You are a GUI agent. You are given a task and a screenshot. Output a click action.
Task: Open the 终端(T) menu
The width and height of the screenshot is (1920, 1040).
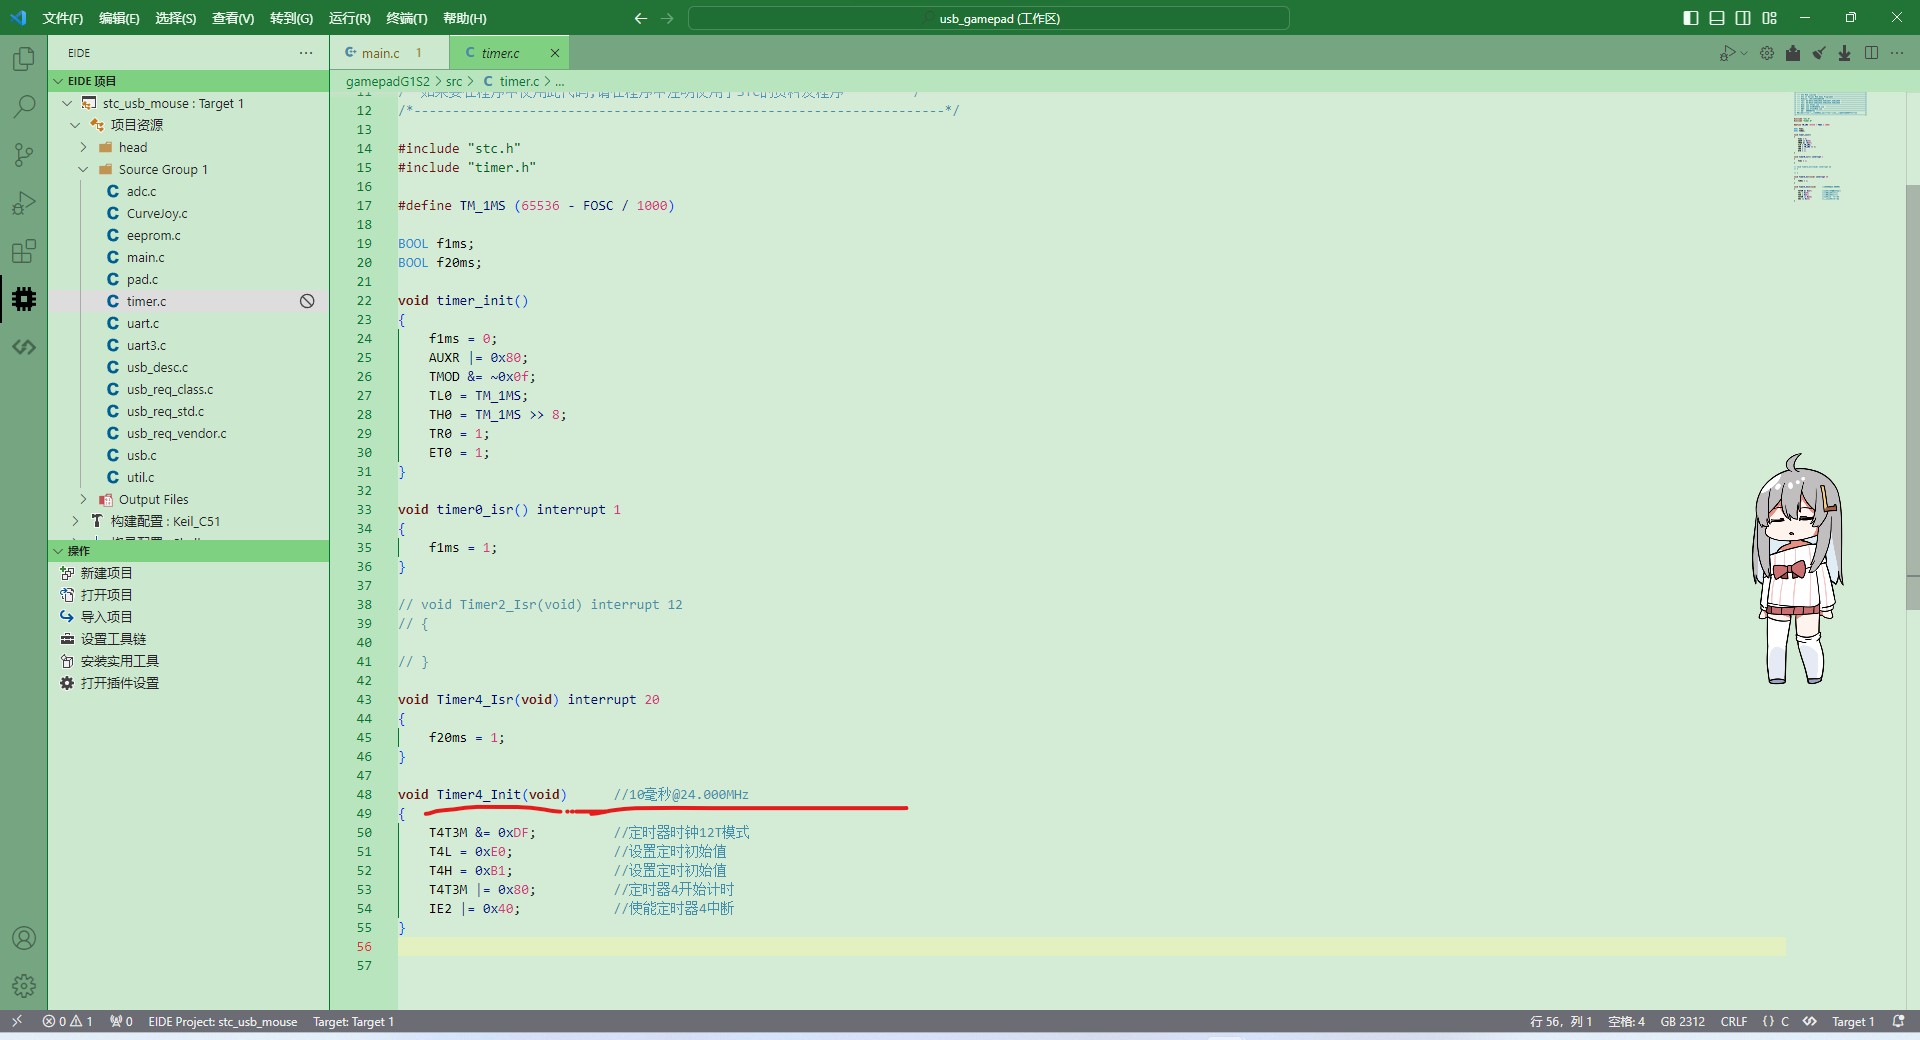point(406,18)
